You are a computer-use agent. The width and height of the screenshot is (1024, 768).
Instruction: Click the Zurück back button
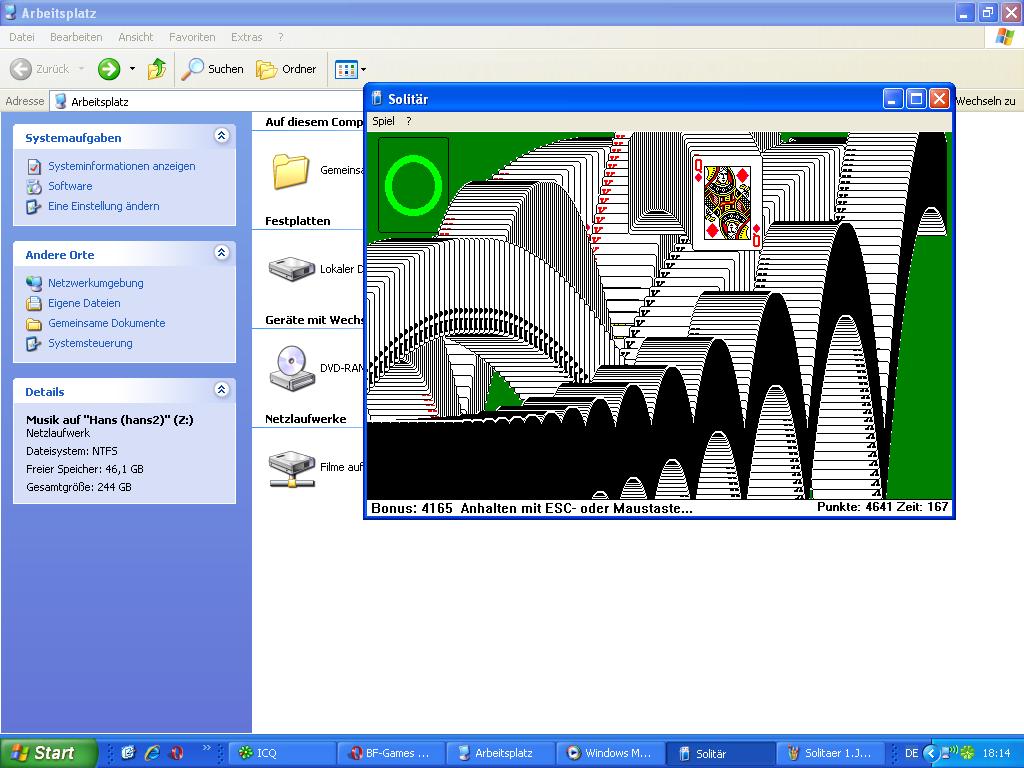click(x=40, y=69)
